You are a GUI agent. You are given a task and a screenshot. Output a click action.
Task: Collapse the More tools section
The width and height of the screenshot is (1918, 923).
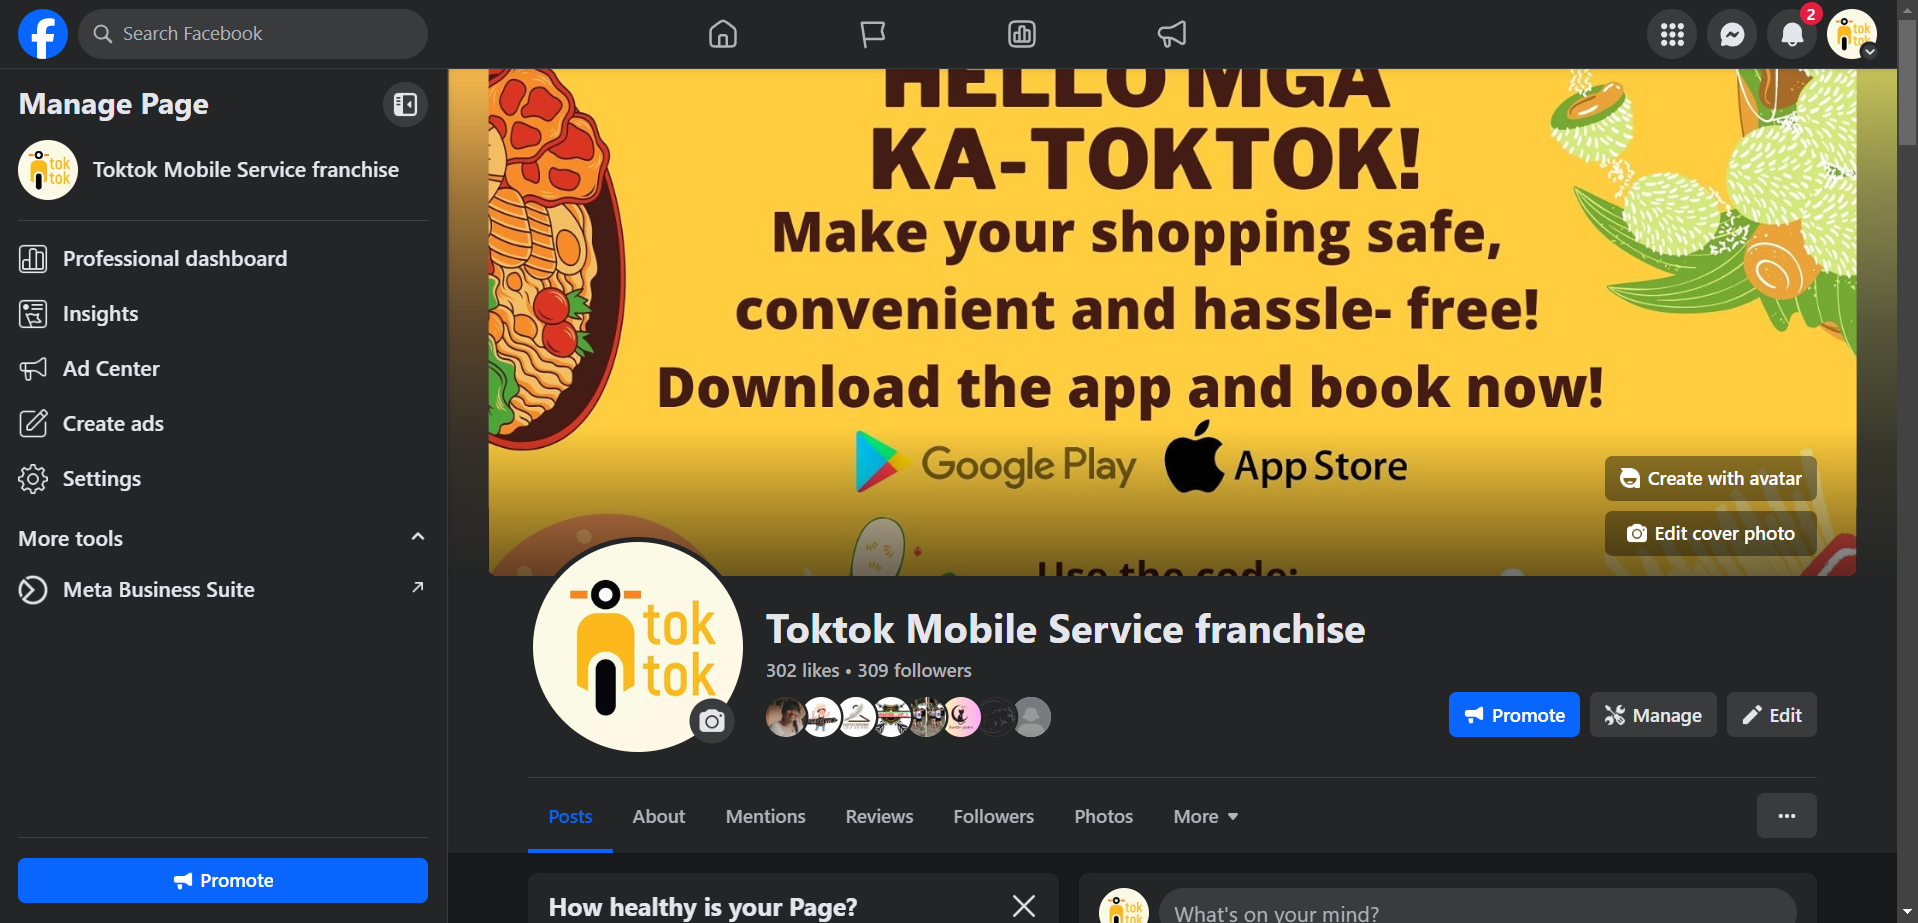click(x=418, y=537)
